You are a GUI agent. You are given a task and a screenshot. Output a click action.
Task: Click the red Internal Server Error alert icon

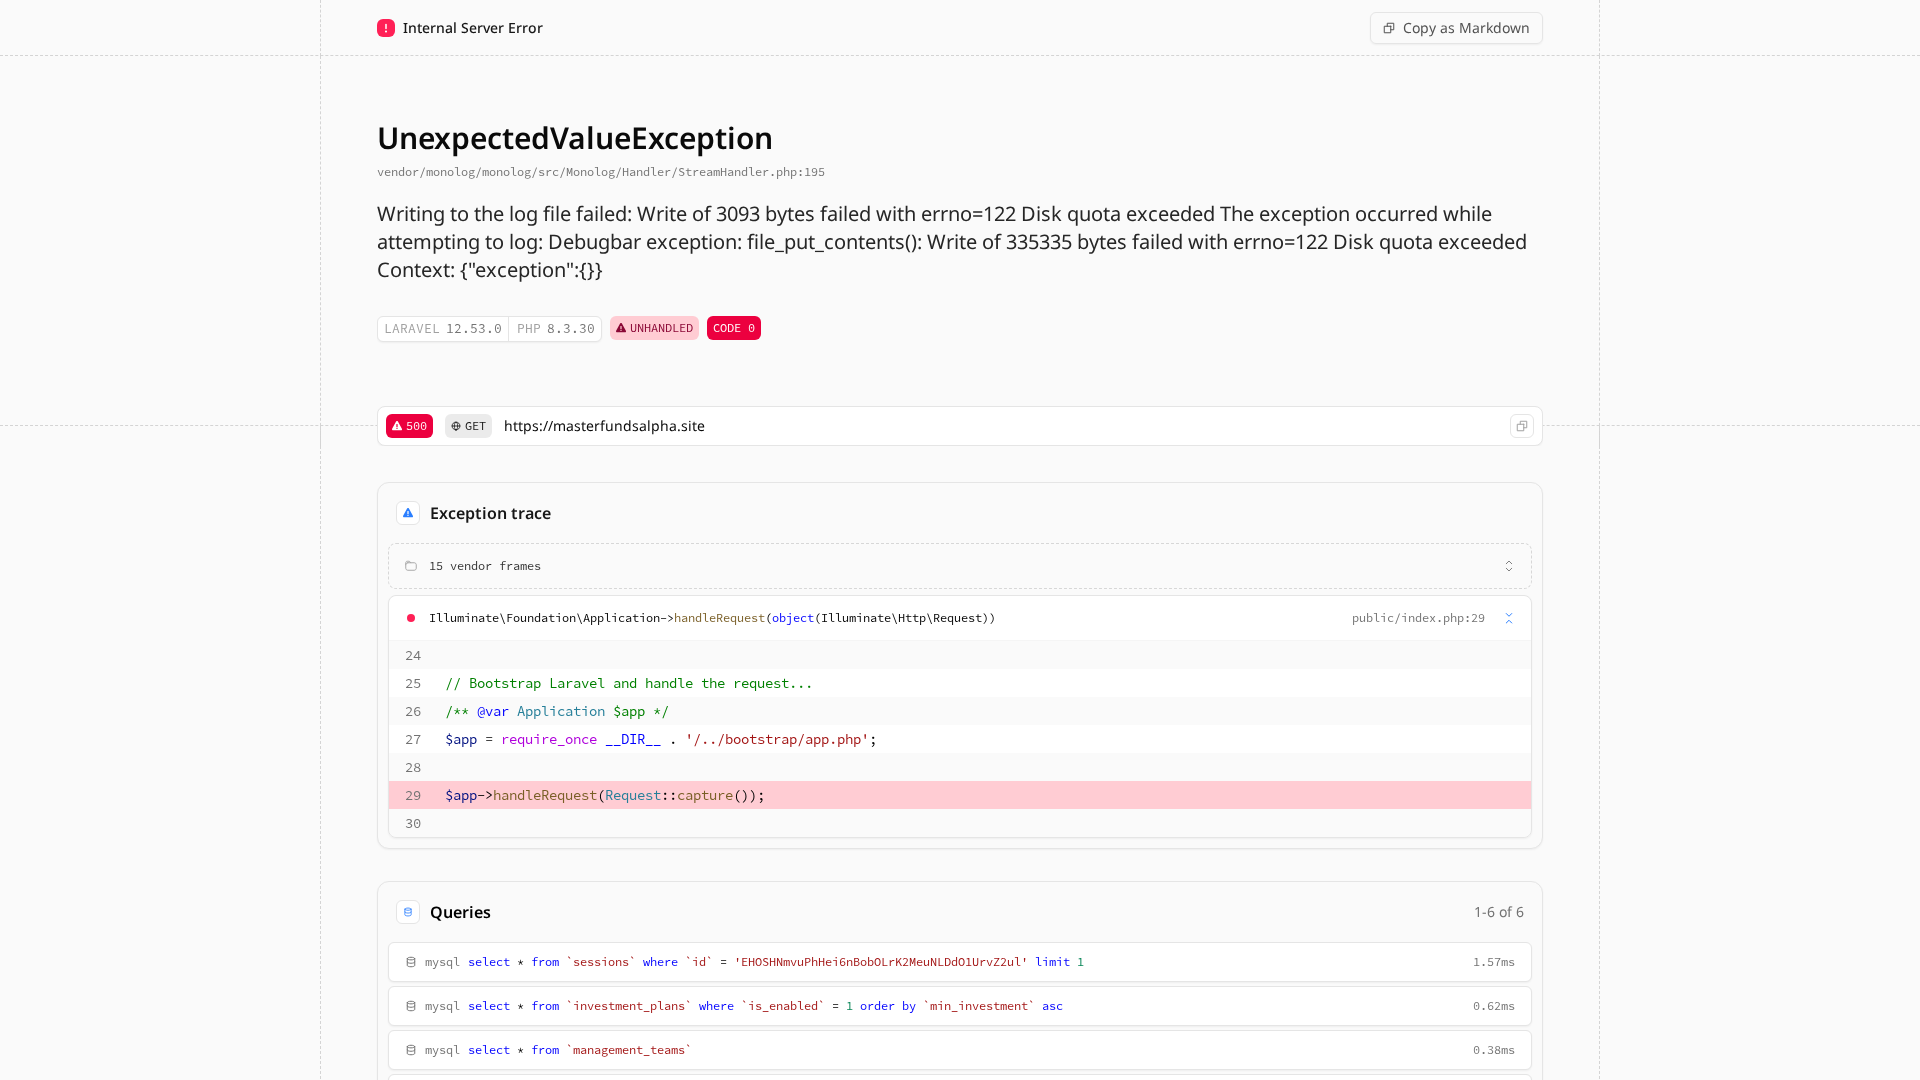(x=386, y=28)
